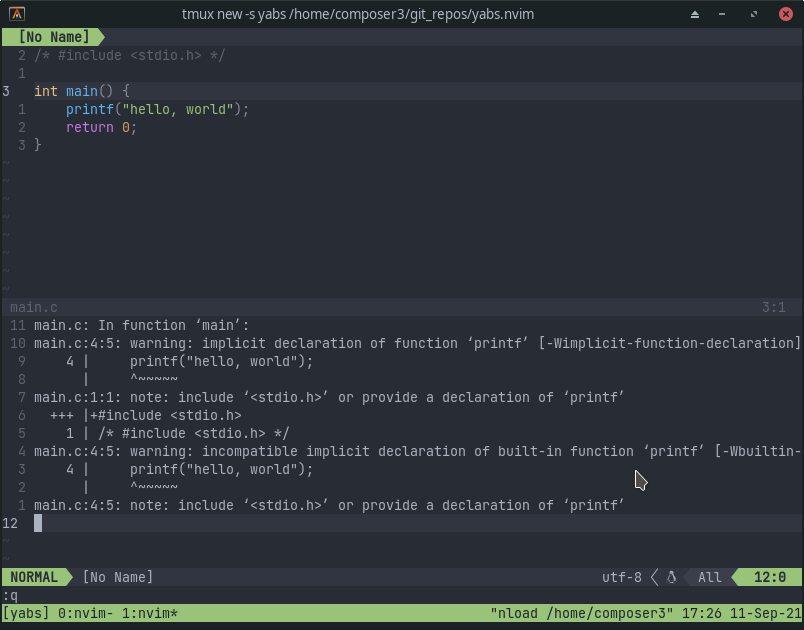804x630 pixels.
Task: Click the 12:0 line-column indicator
Action: coord(770,577)
